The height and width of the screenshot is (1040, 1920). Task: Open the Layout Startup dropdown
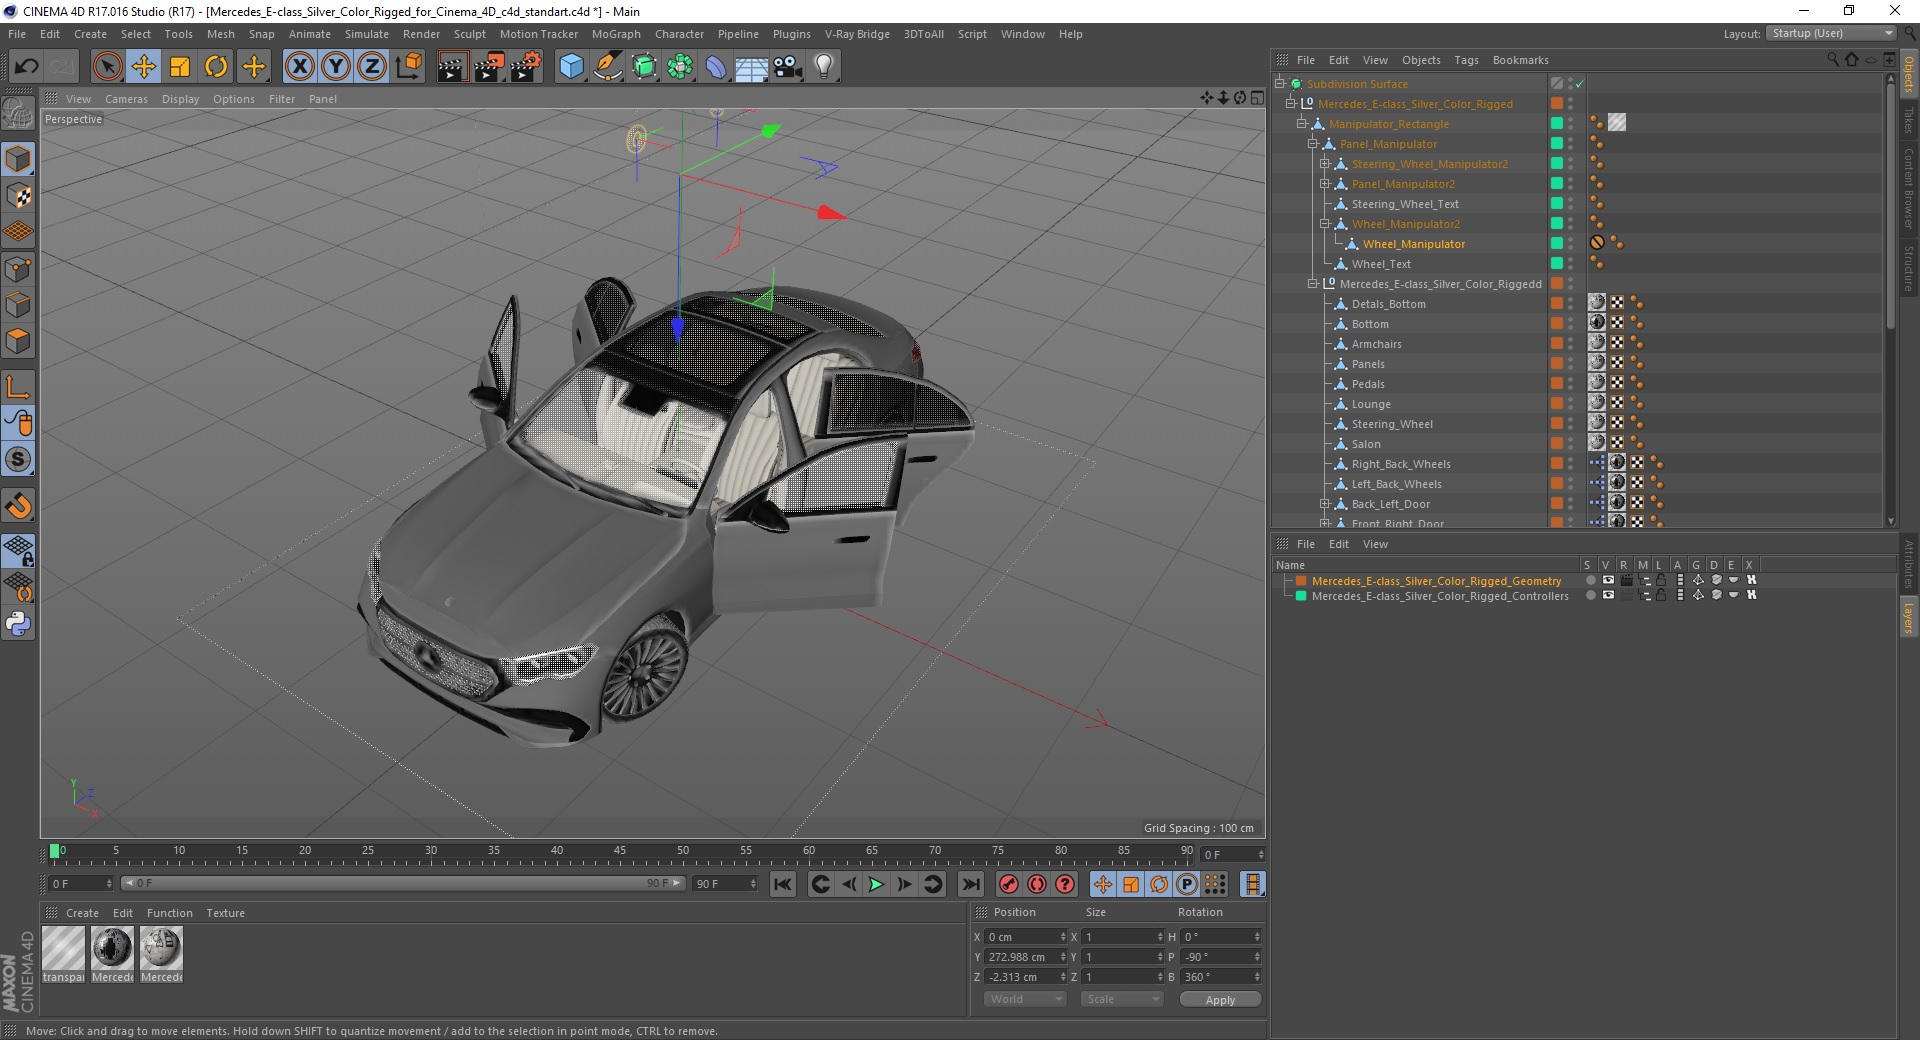pos(1831,33)
